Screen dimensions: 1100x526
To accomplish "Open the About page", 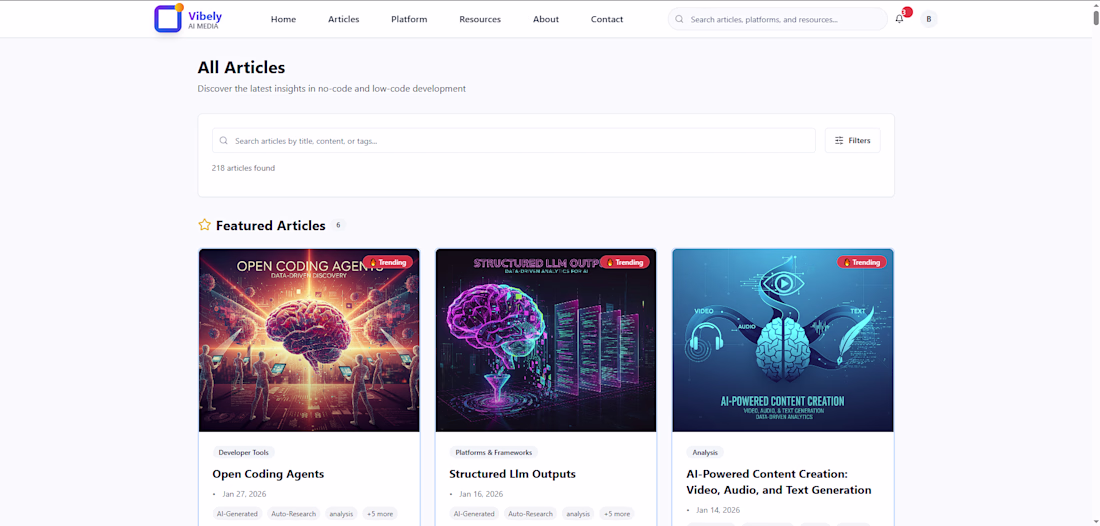I will 546,19.
